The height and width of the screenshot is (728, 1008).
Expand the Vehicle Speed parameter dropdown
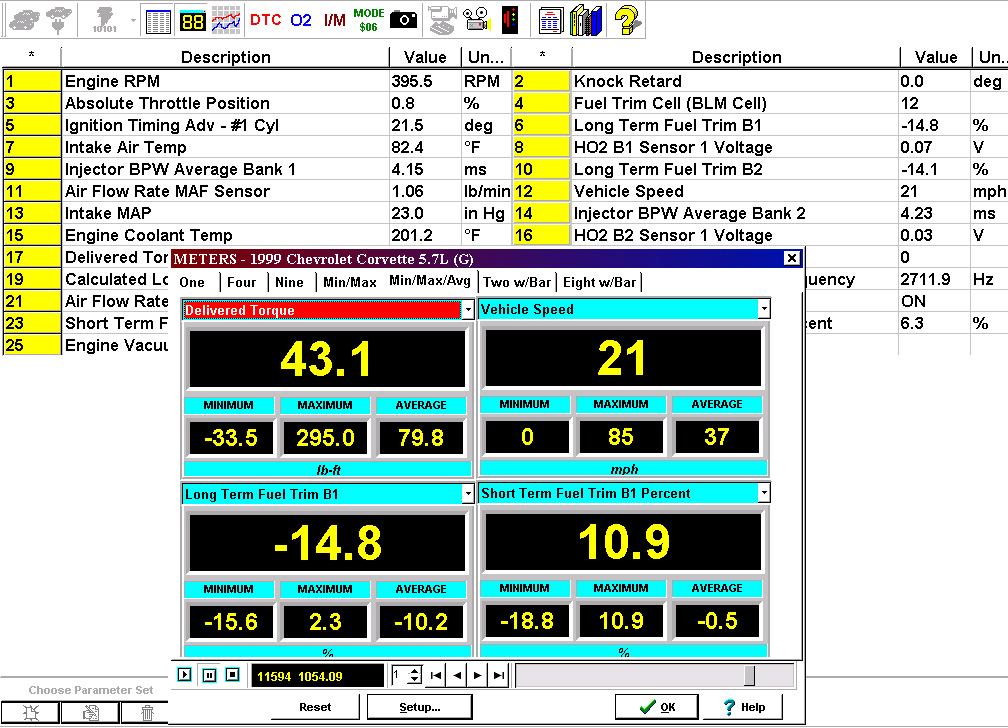tap(764, 310)
